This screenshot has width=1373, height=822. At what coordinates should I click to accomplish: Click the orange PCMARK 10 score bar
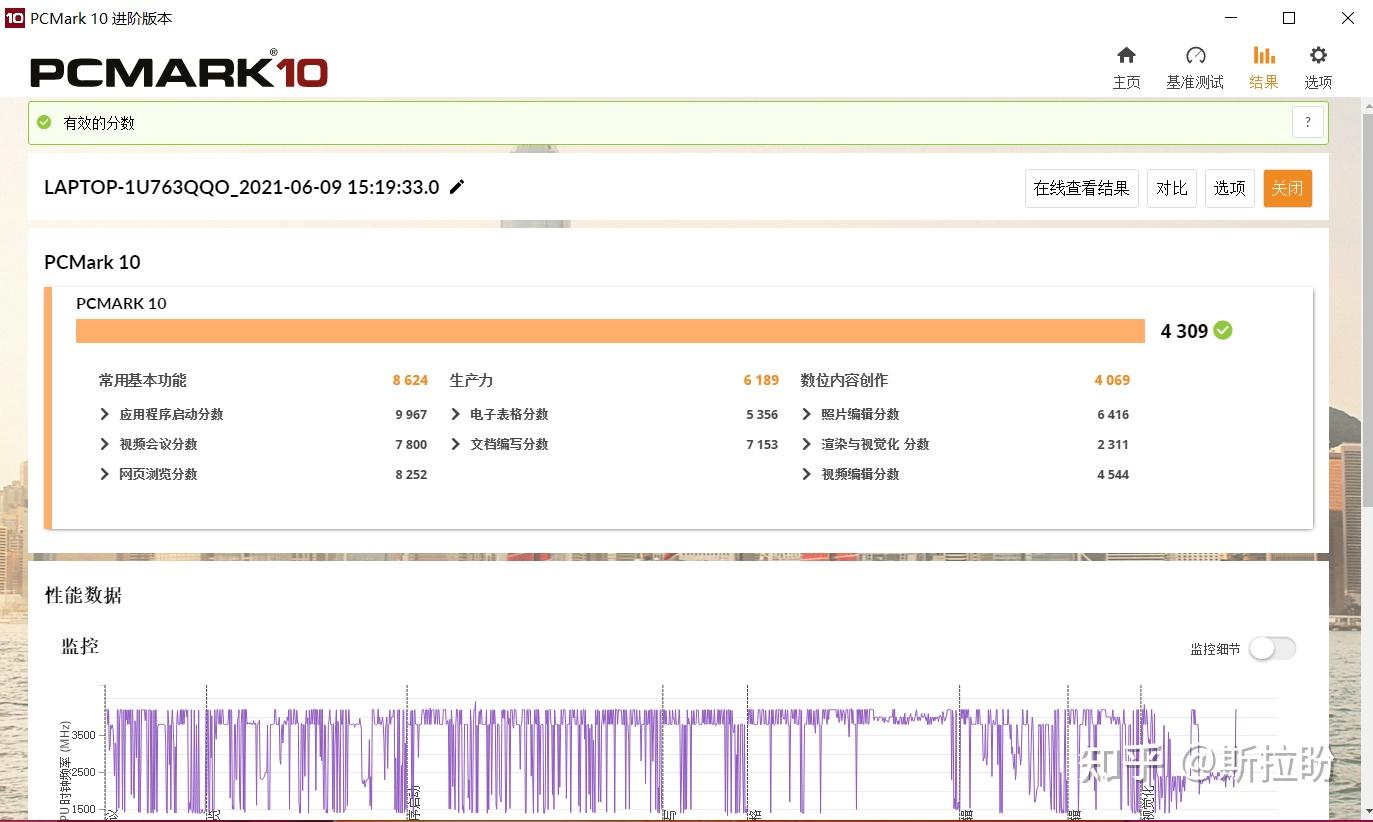[610, 330]
